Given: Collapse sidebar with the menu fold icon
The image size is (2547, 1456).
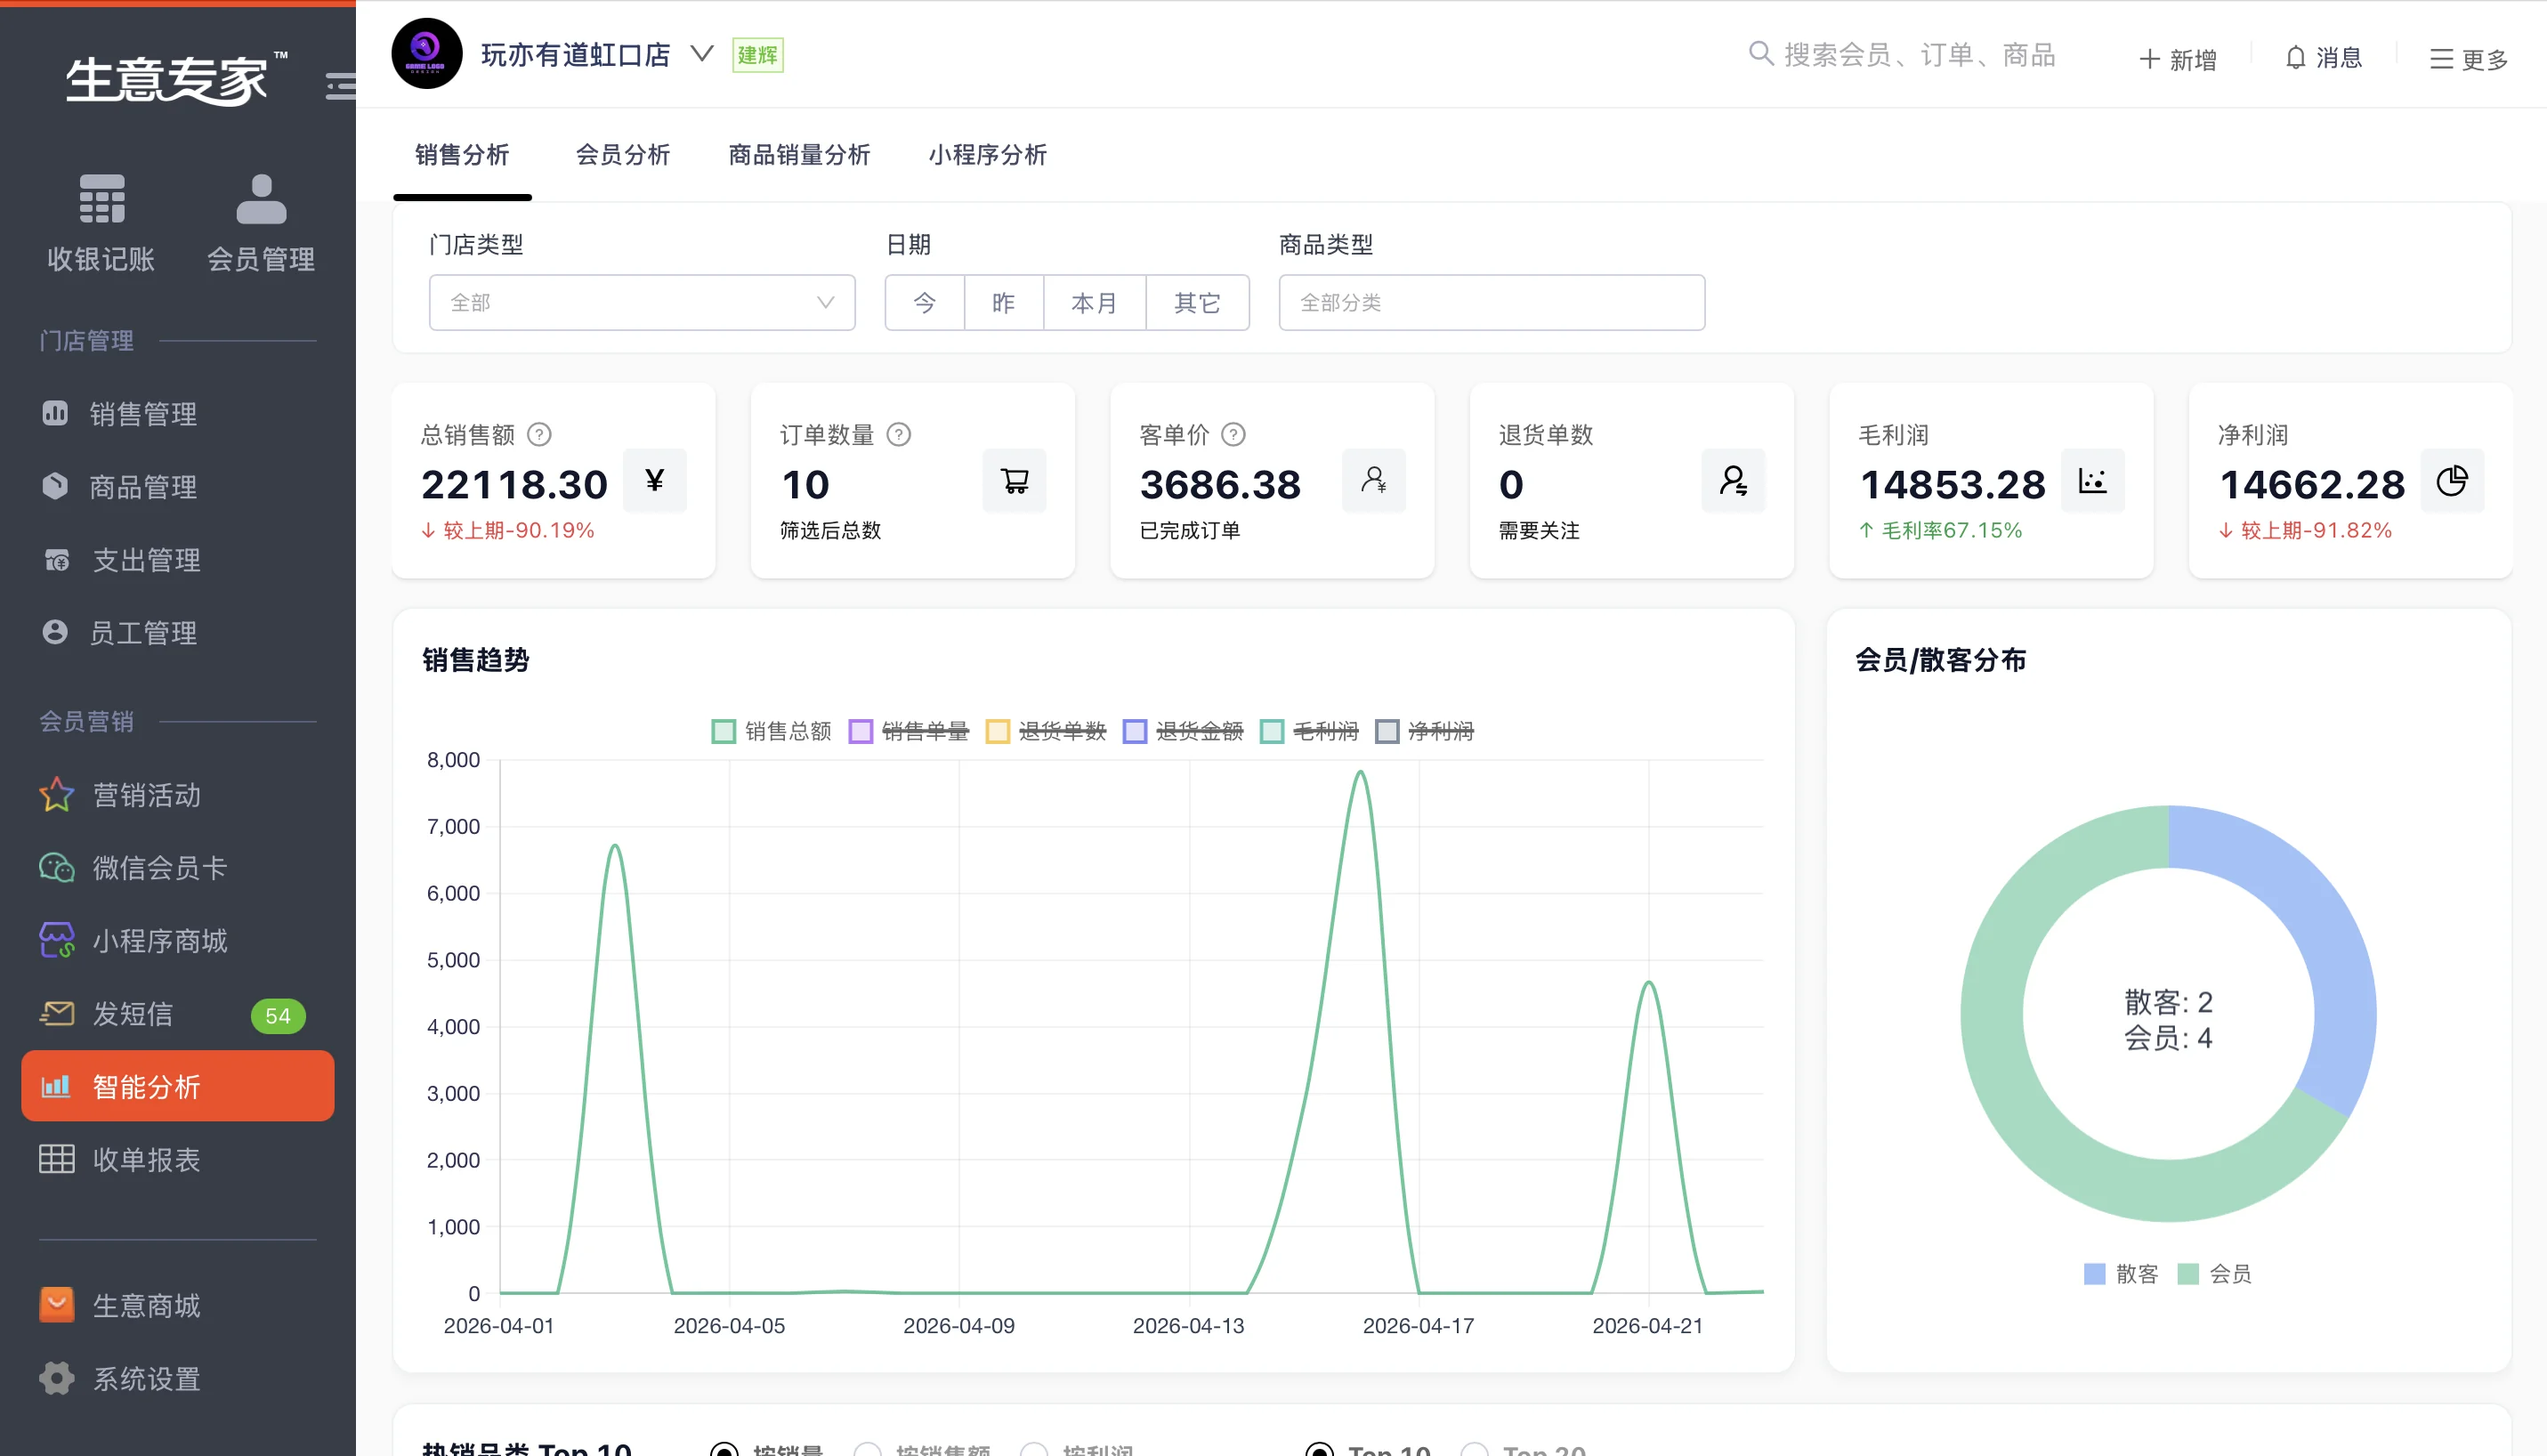Looking at the screenshot, I should tap(341, 86).
